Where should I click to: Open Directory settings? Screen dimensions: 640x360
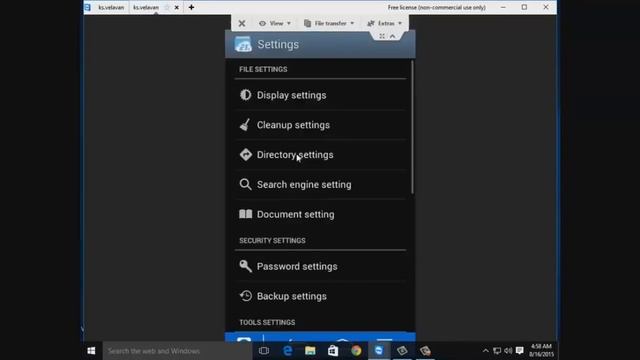[320, 155]
